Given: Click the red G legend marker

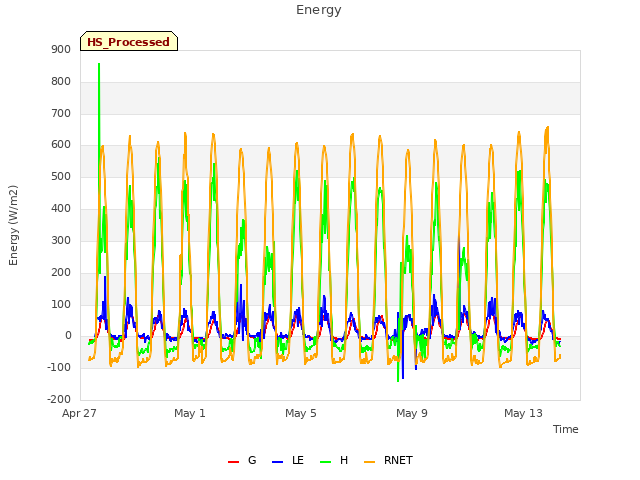Looking at the screenshot, I should 233,462.
